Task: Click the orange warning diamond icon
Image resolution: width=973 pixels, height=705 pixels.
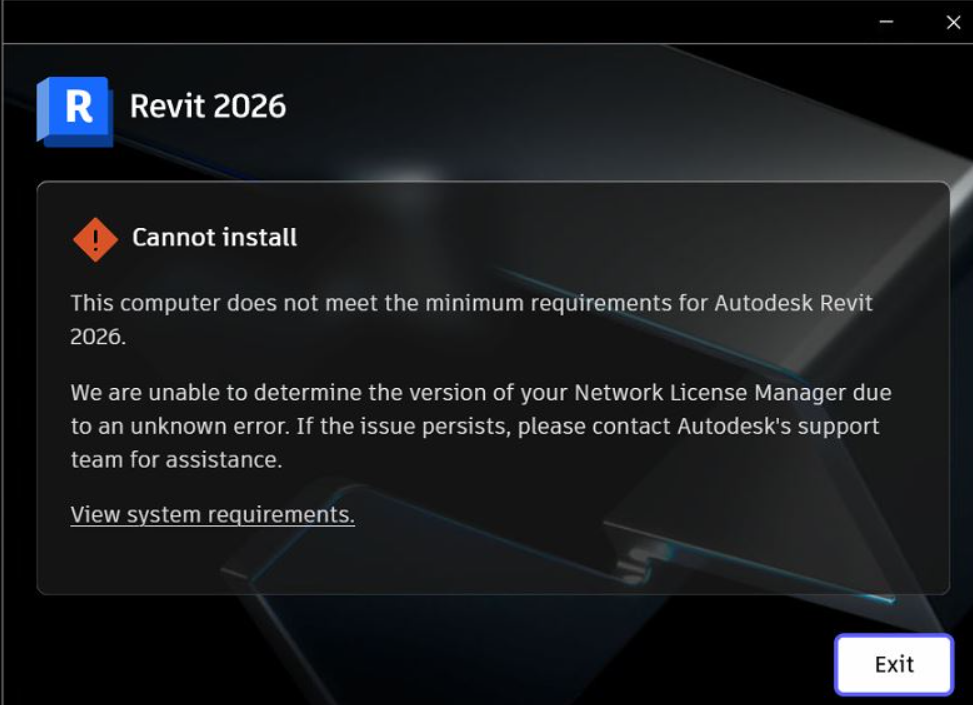Action: coord(95,240)
